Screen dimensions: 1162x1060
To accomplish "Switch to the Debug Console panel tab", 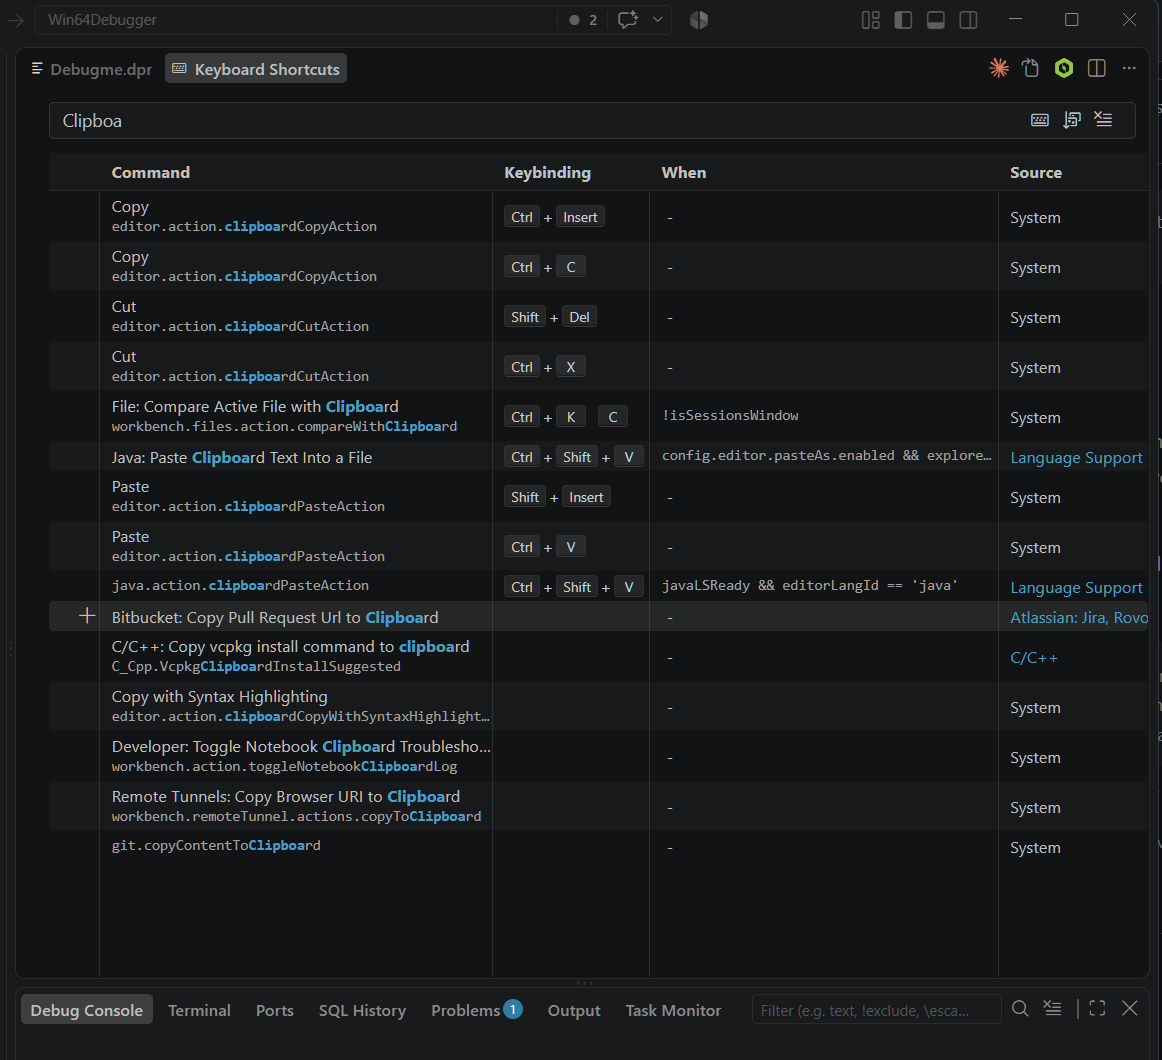I will pyautogui.click(x=87, y=1010).
